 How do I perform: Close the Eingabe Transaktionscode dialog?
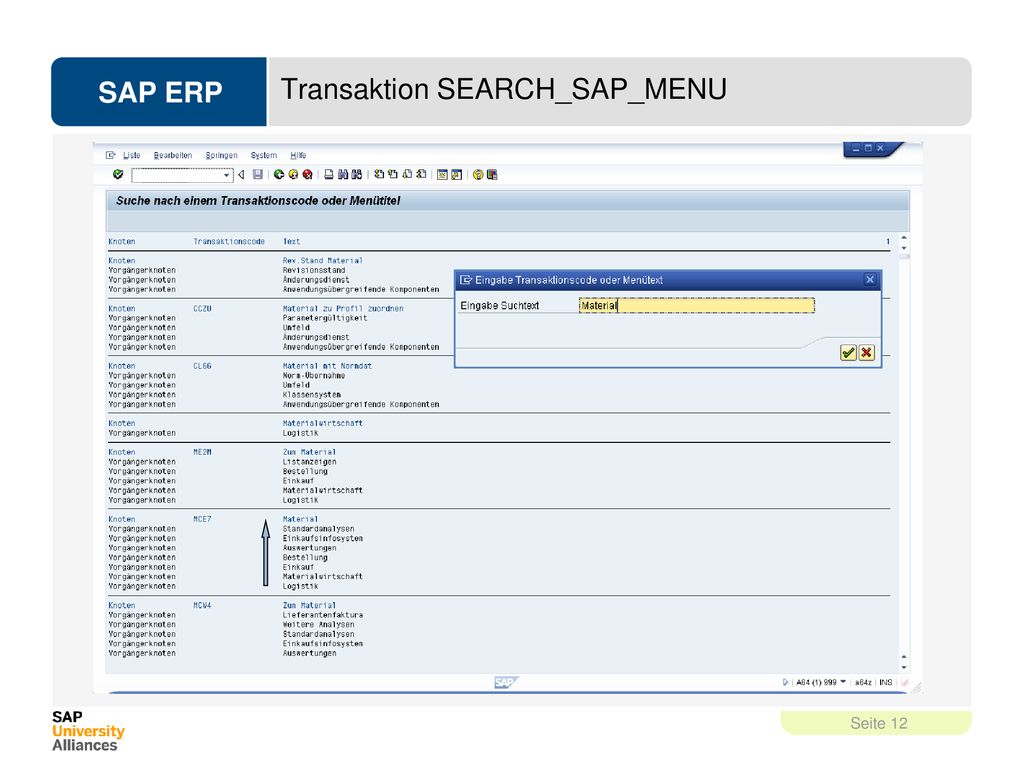[x=870, y=280]
